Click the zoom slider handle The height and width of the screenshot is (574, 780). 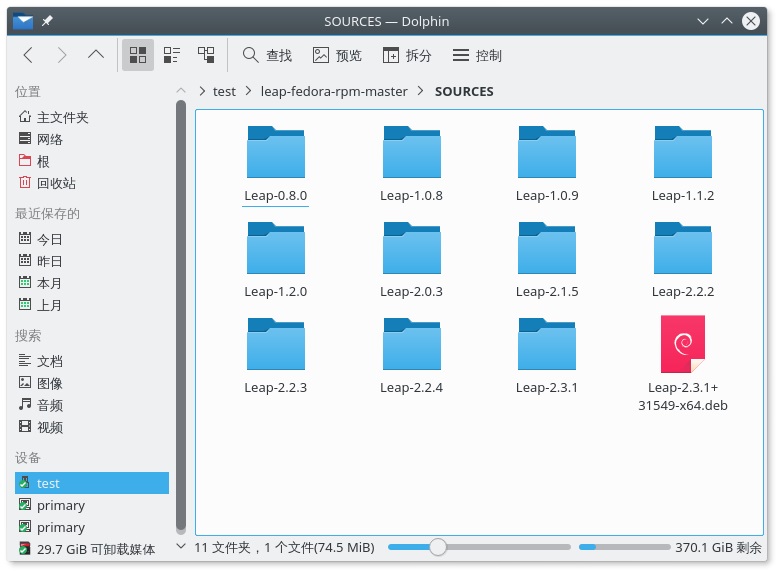pos(438,547)
